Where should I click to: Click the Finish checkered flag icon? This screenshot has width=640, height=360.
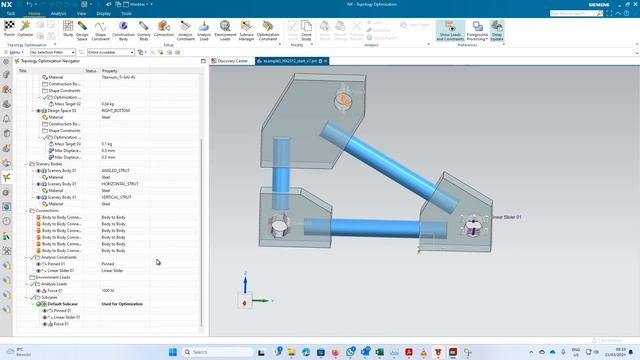(9, 27)
